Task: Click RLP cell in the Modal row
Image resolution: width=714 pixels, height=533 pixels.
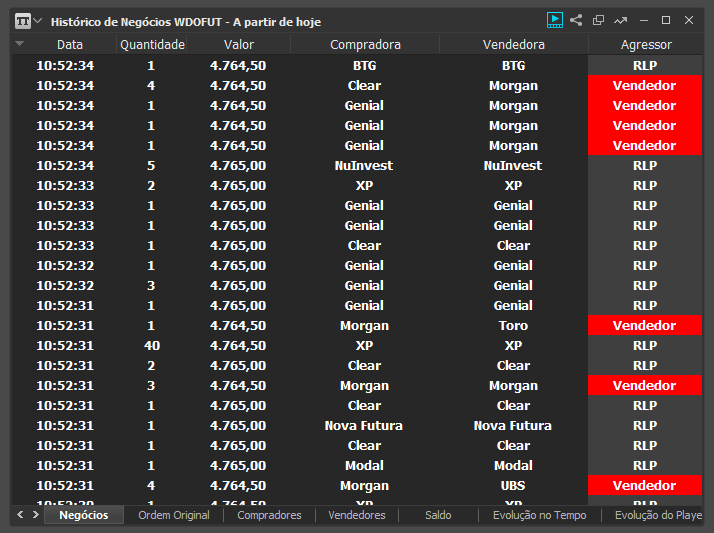Action: tap(645, 466)
